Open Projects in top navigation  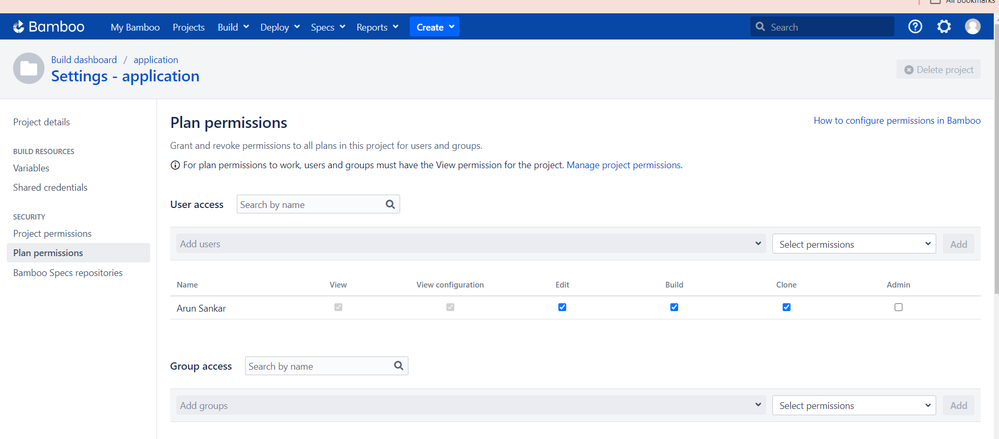tap(189, 27)
